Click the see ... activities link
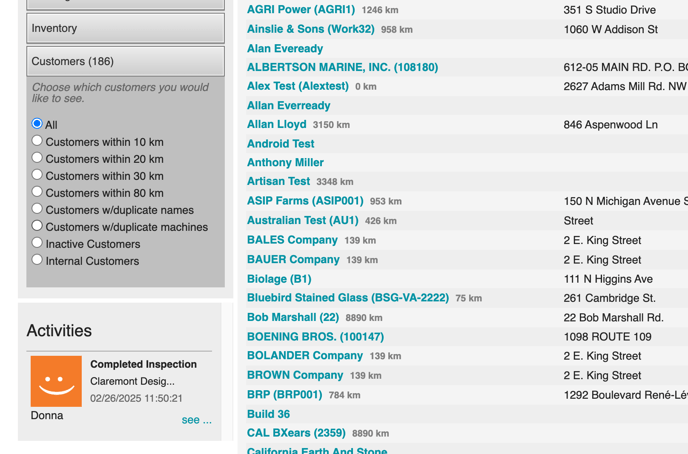 coord(196,420)
